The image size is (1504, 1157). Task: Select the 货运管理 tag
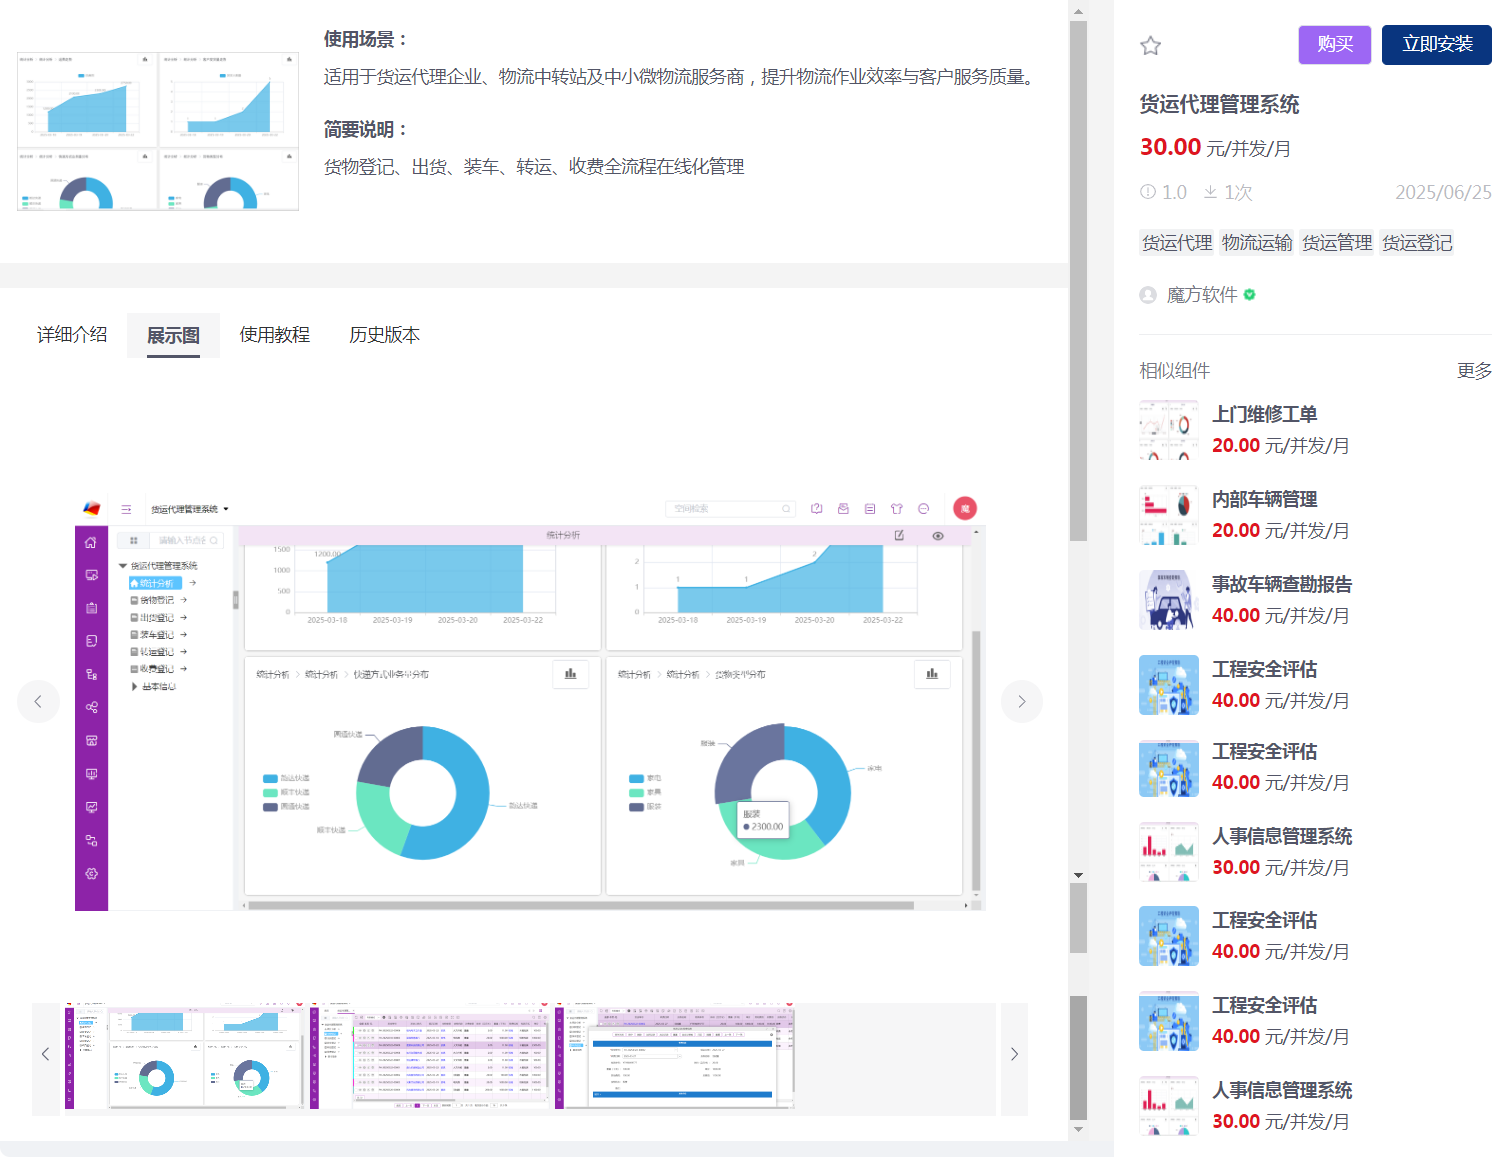[x=1337, y=243]
